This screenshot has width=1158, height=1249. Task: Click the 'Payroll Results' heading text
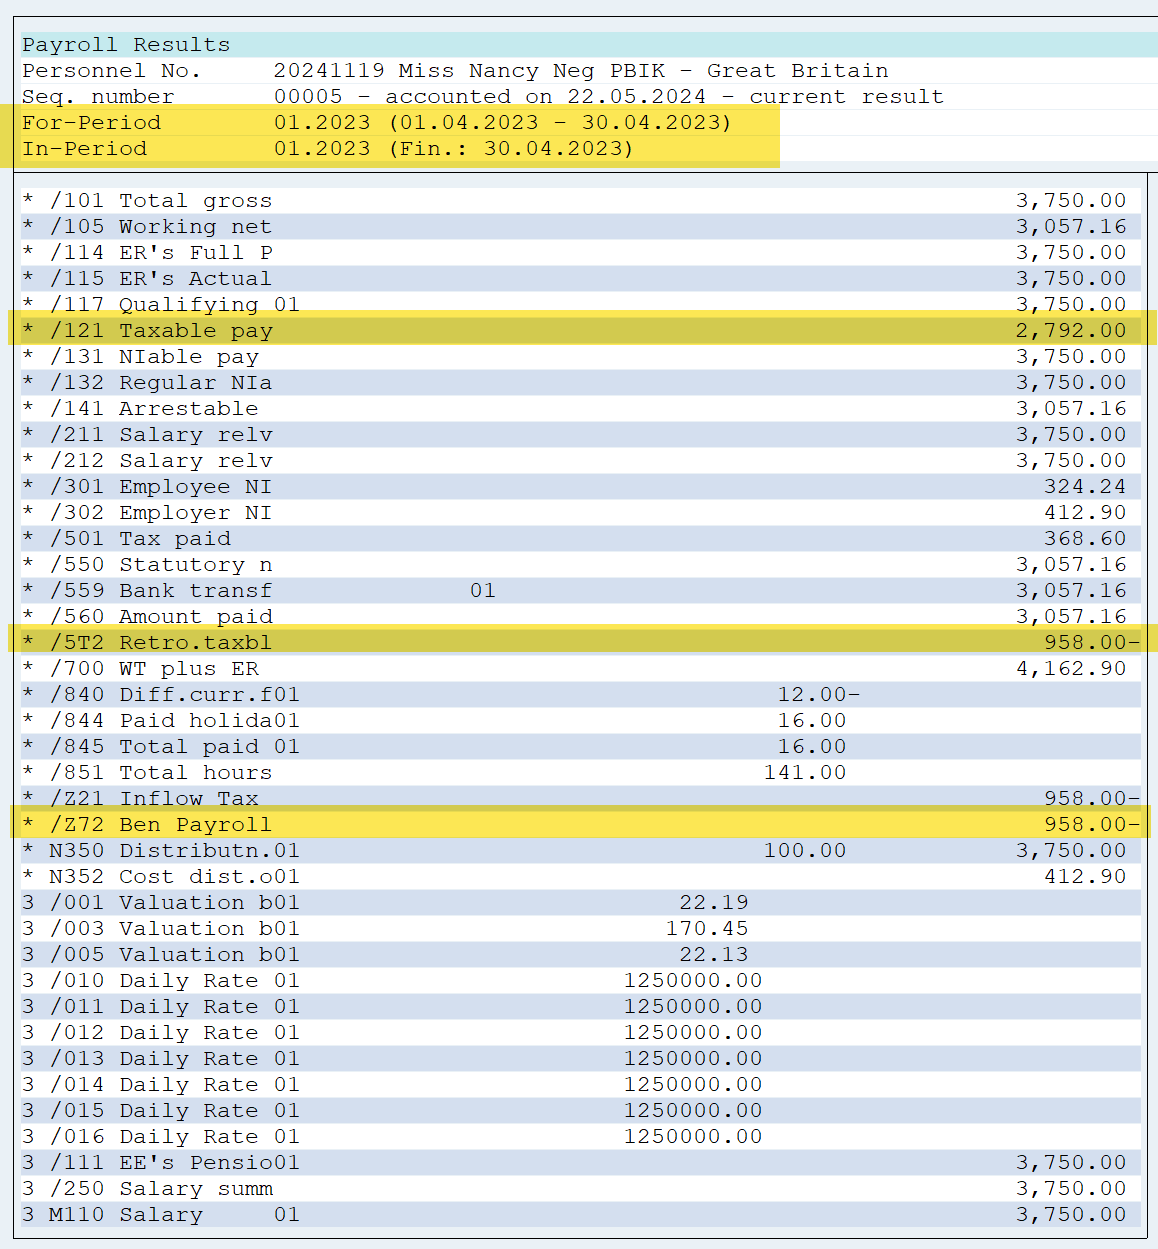(x=126, y=45)
